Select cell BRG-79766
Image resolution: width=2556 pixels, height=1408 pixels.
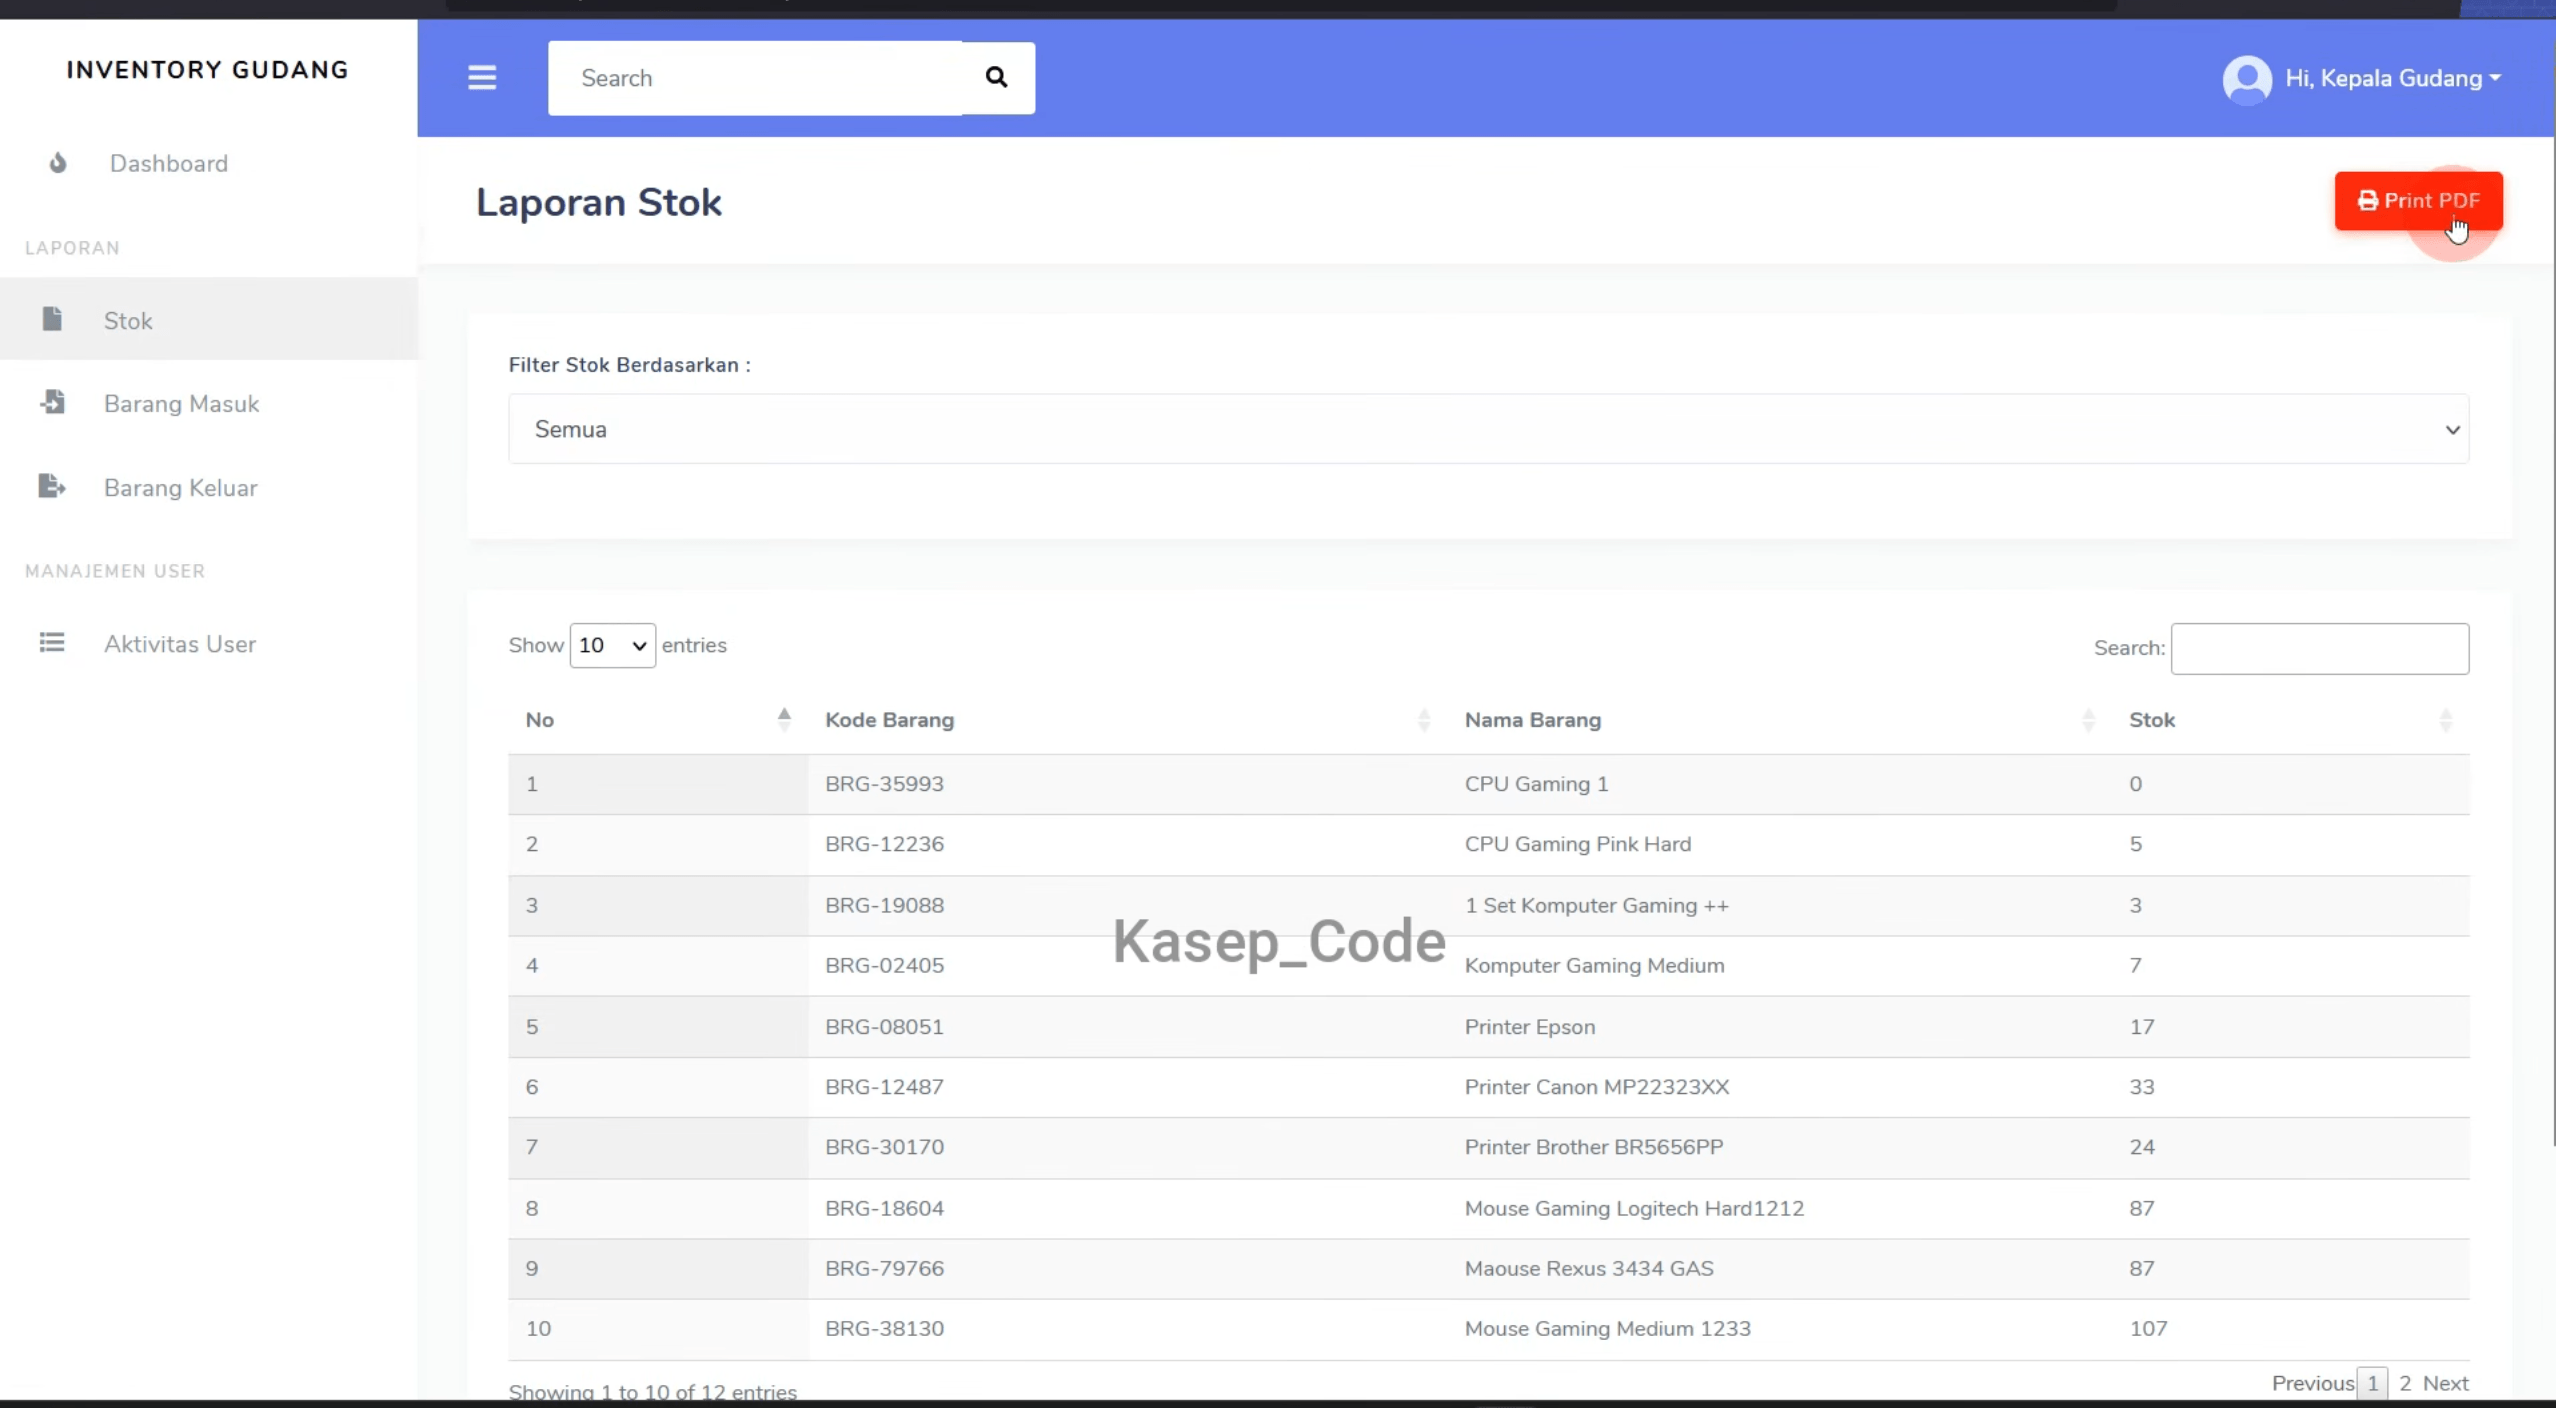coord(884,1268)
